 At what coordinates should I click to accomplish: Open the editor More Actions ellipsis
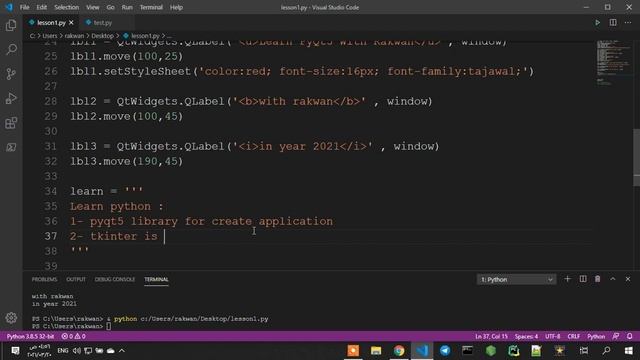tap(628, 23)
